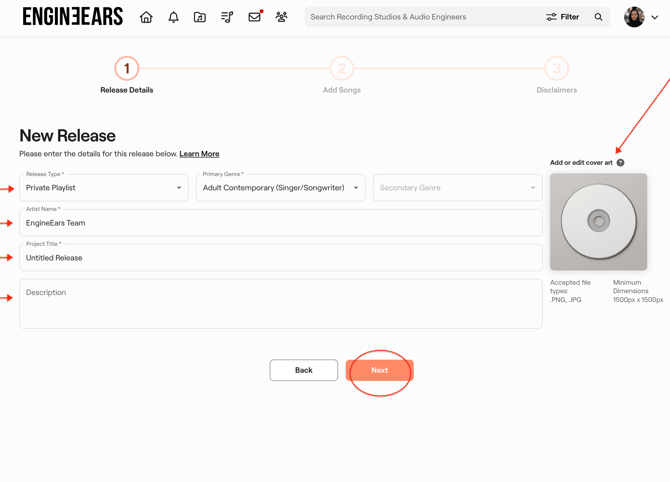Click the disc cover art placeholder
The width and height of the screenshot is (670, 482).
point(598,221)
